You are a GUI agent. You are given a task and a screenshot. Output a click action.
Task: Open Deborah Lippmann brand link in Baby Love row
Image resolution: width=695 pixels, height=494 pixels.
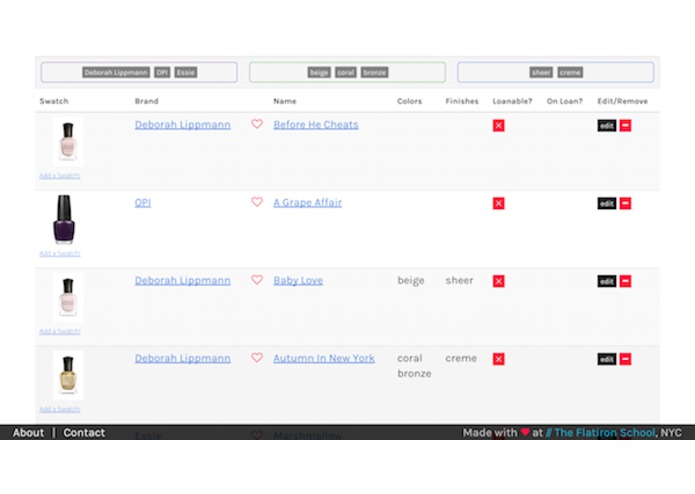coord(183,280)
